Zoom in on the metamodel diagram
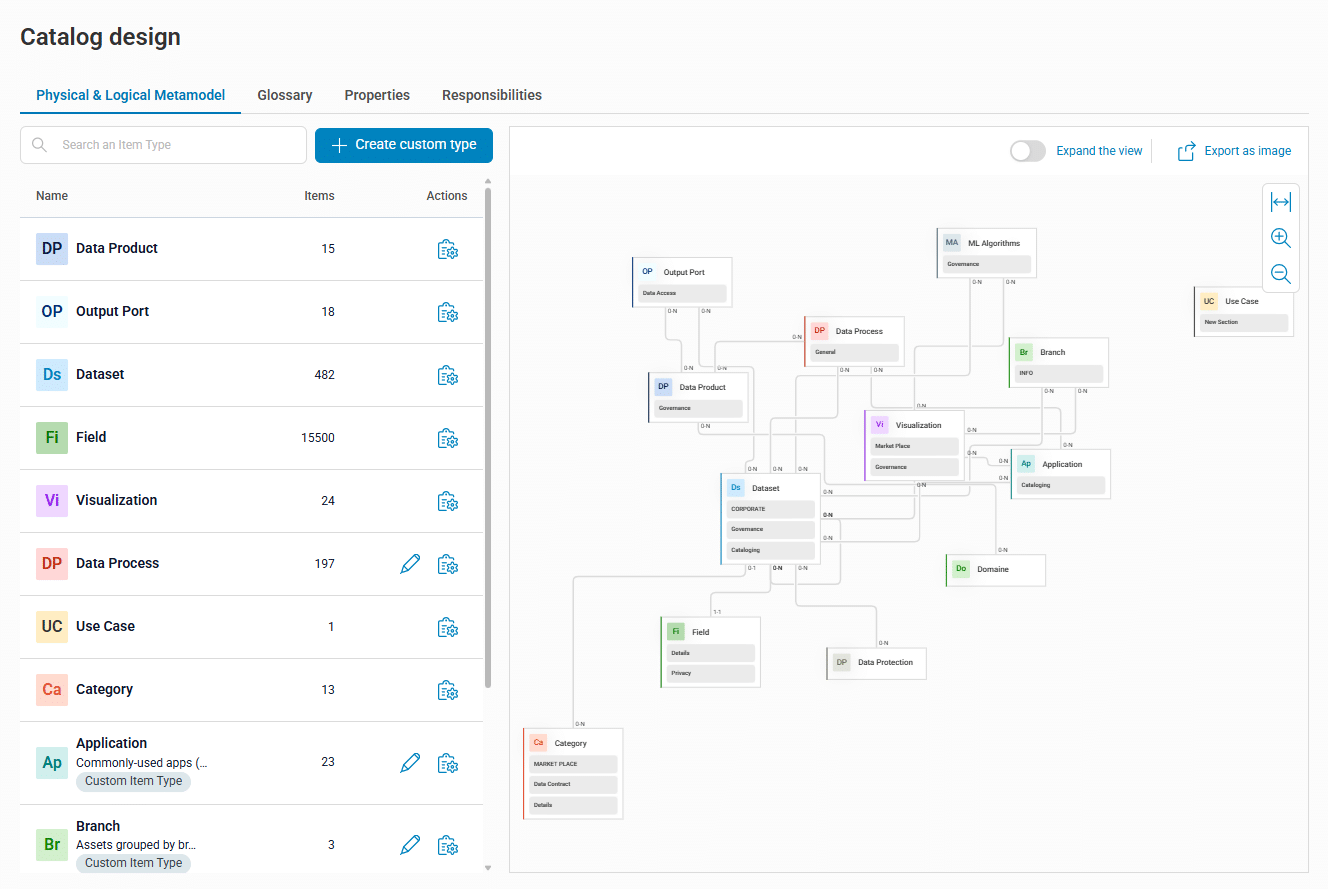Image resolution: width=1328 pixels, height=889 pixels. coord(1281,238)
